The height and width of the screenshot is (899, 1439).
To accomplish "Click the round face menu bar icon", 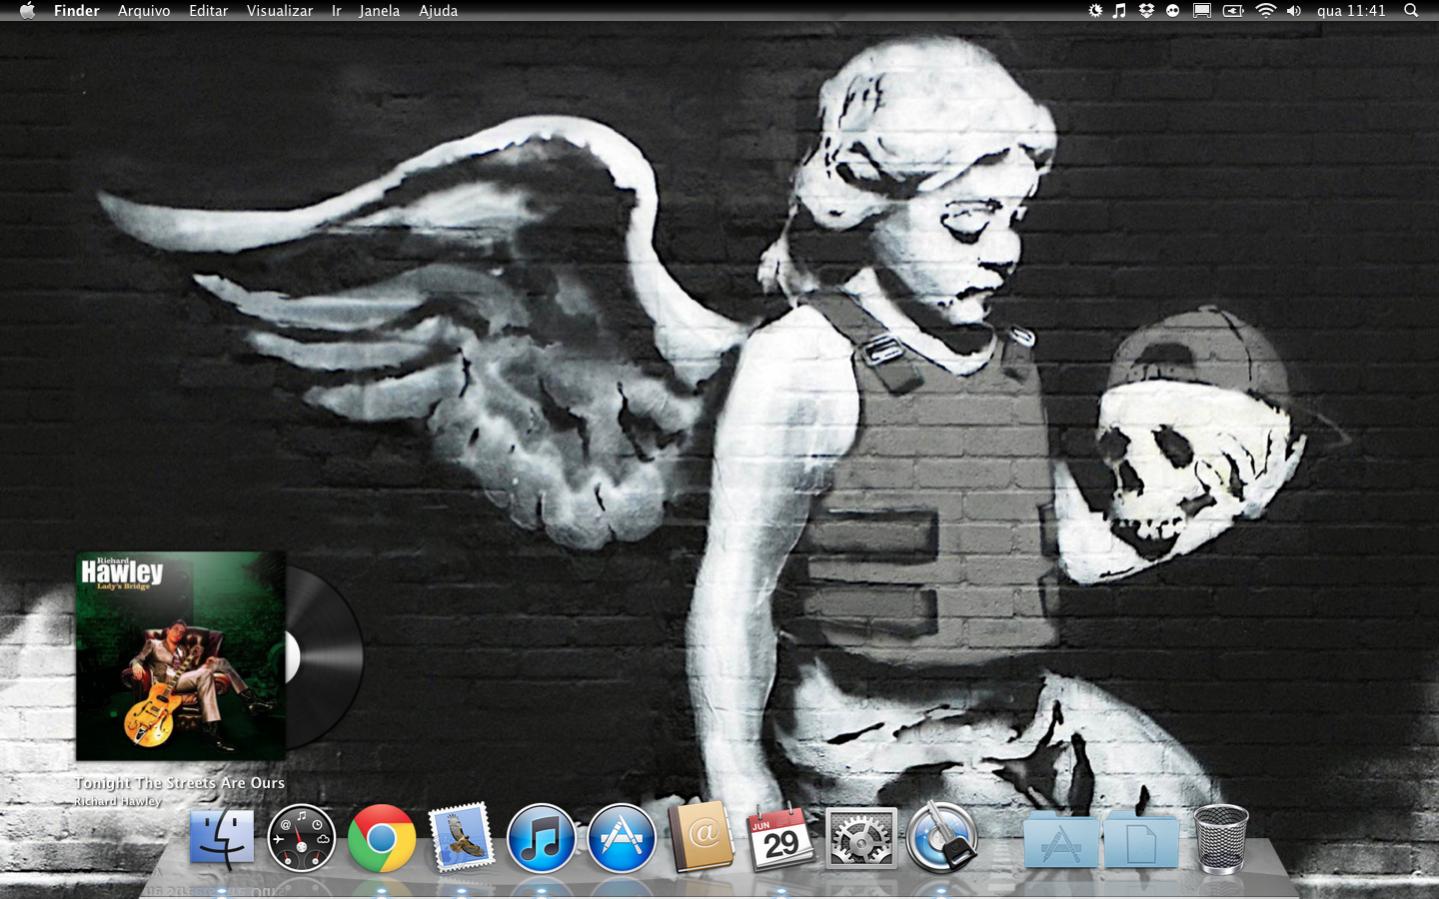I will point(1173,10).
